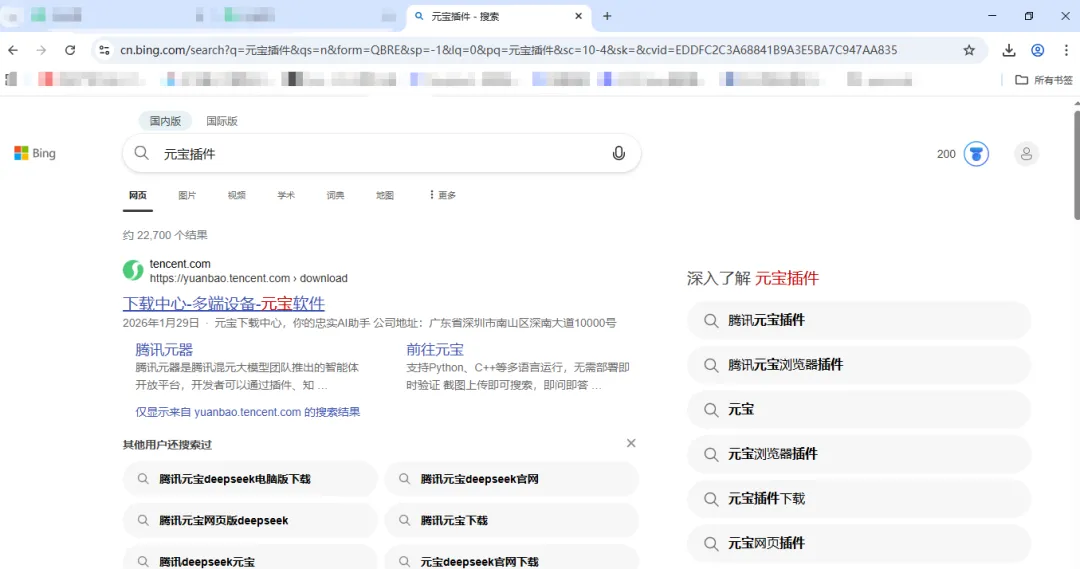Close the 元宝插件 - 搜索 tab
The image size is (1080, 569).
579,16
